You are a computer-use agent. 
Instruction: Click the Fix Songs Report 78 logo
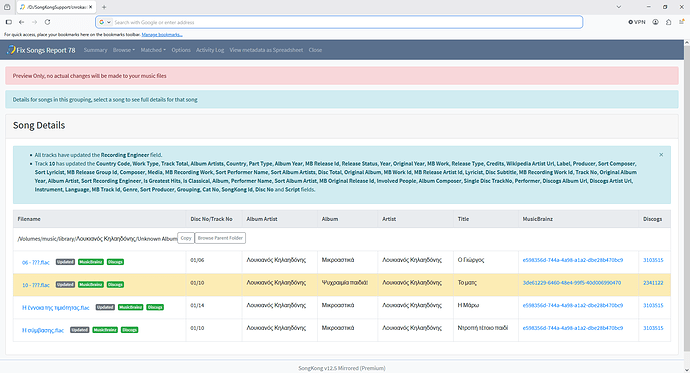pyautogui.click(x=41, y=50)
